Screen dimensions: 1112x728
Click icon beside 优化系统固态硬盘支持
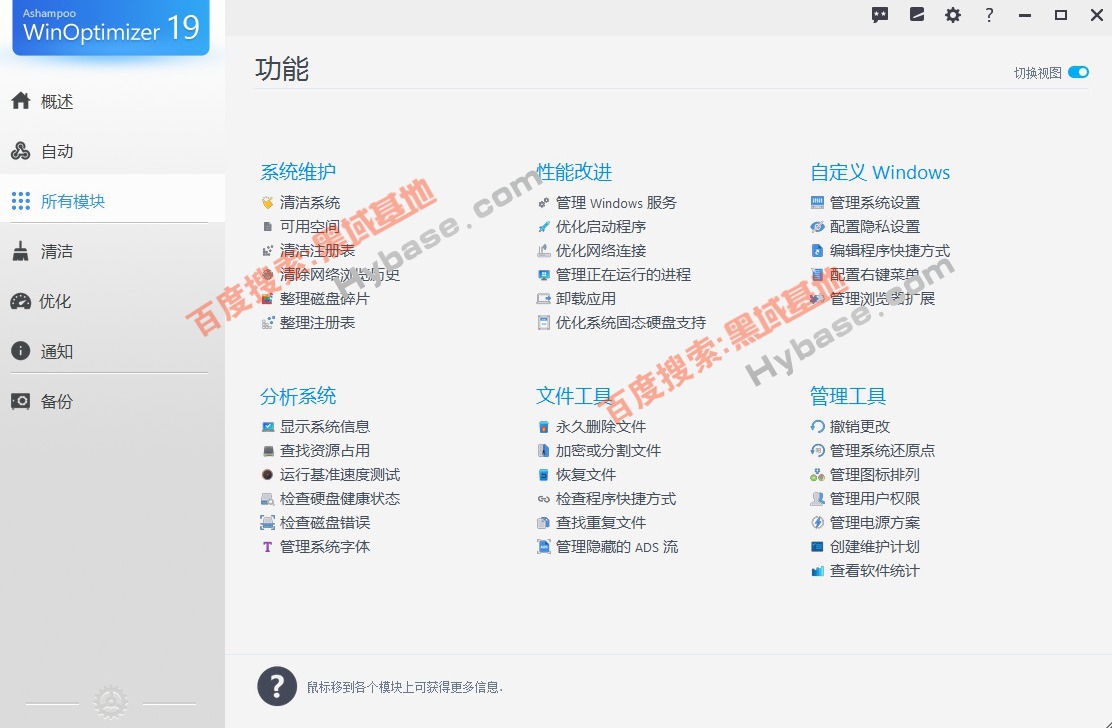(543, 323)
